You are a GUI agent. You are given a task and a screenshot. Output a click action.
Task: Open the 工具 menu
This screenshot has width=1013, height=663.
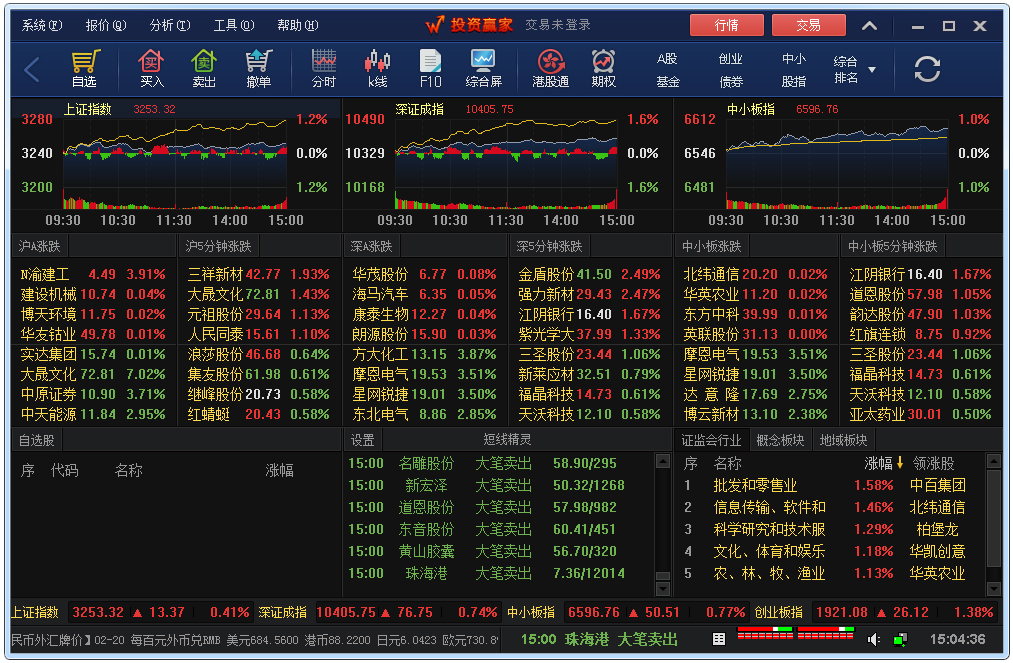pyautogui.click(x=234, y=25)
